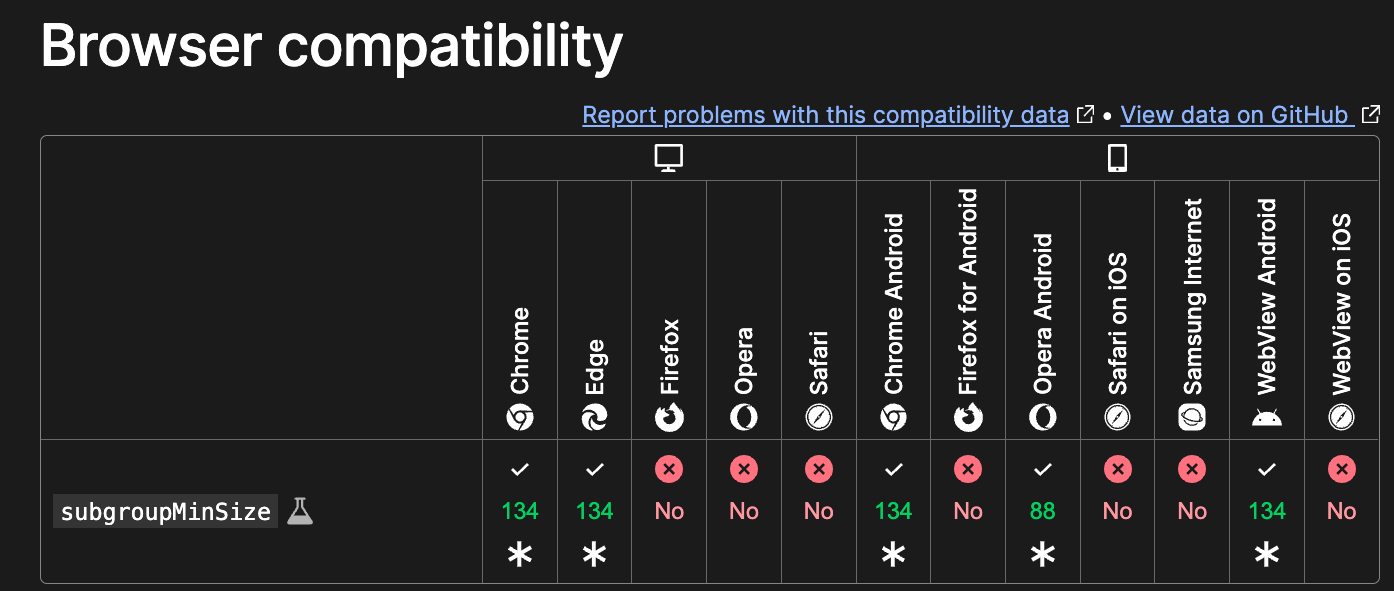Expand WebView Android 134 notes asterisk
The width and height of the screenshot is (1394, 591).
(x=1267, y=555)
